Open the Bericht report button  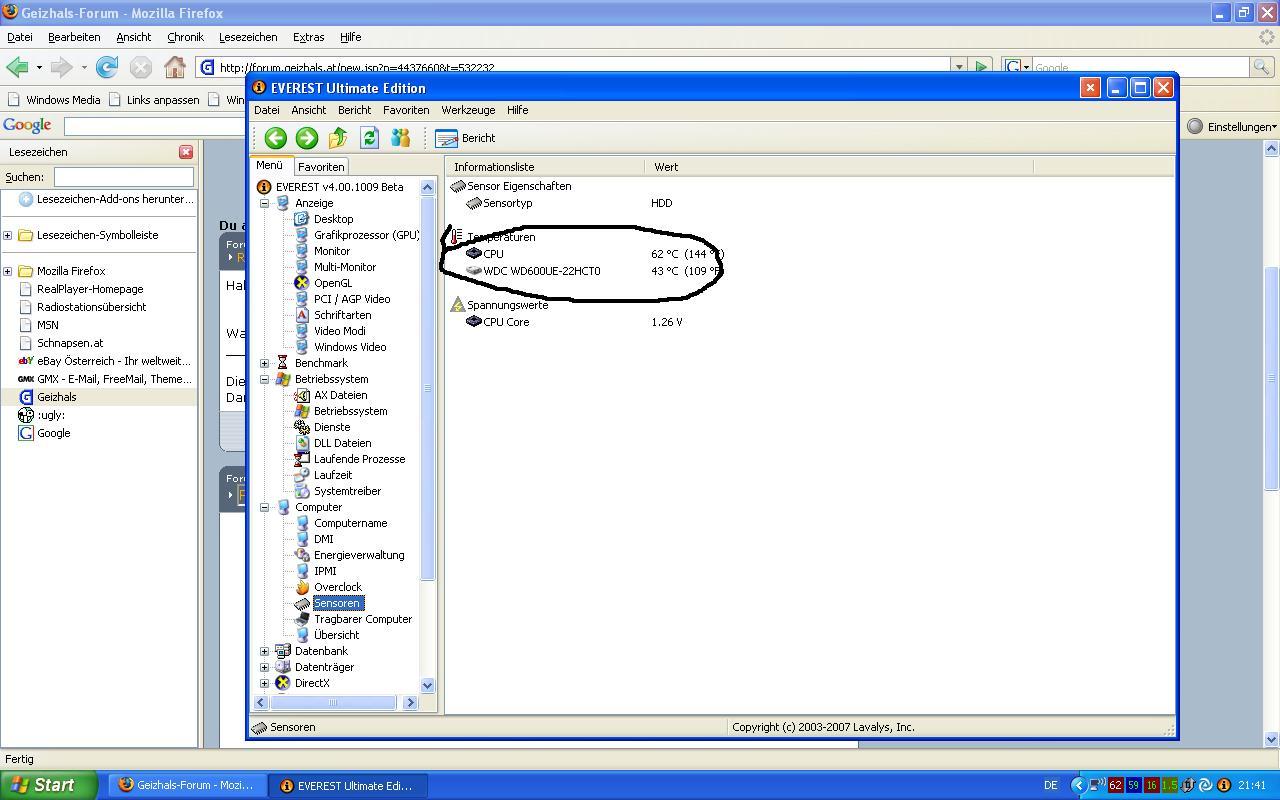click(x=466, y=138)
